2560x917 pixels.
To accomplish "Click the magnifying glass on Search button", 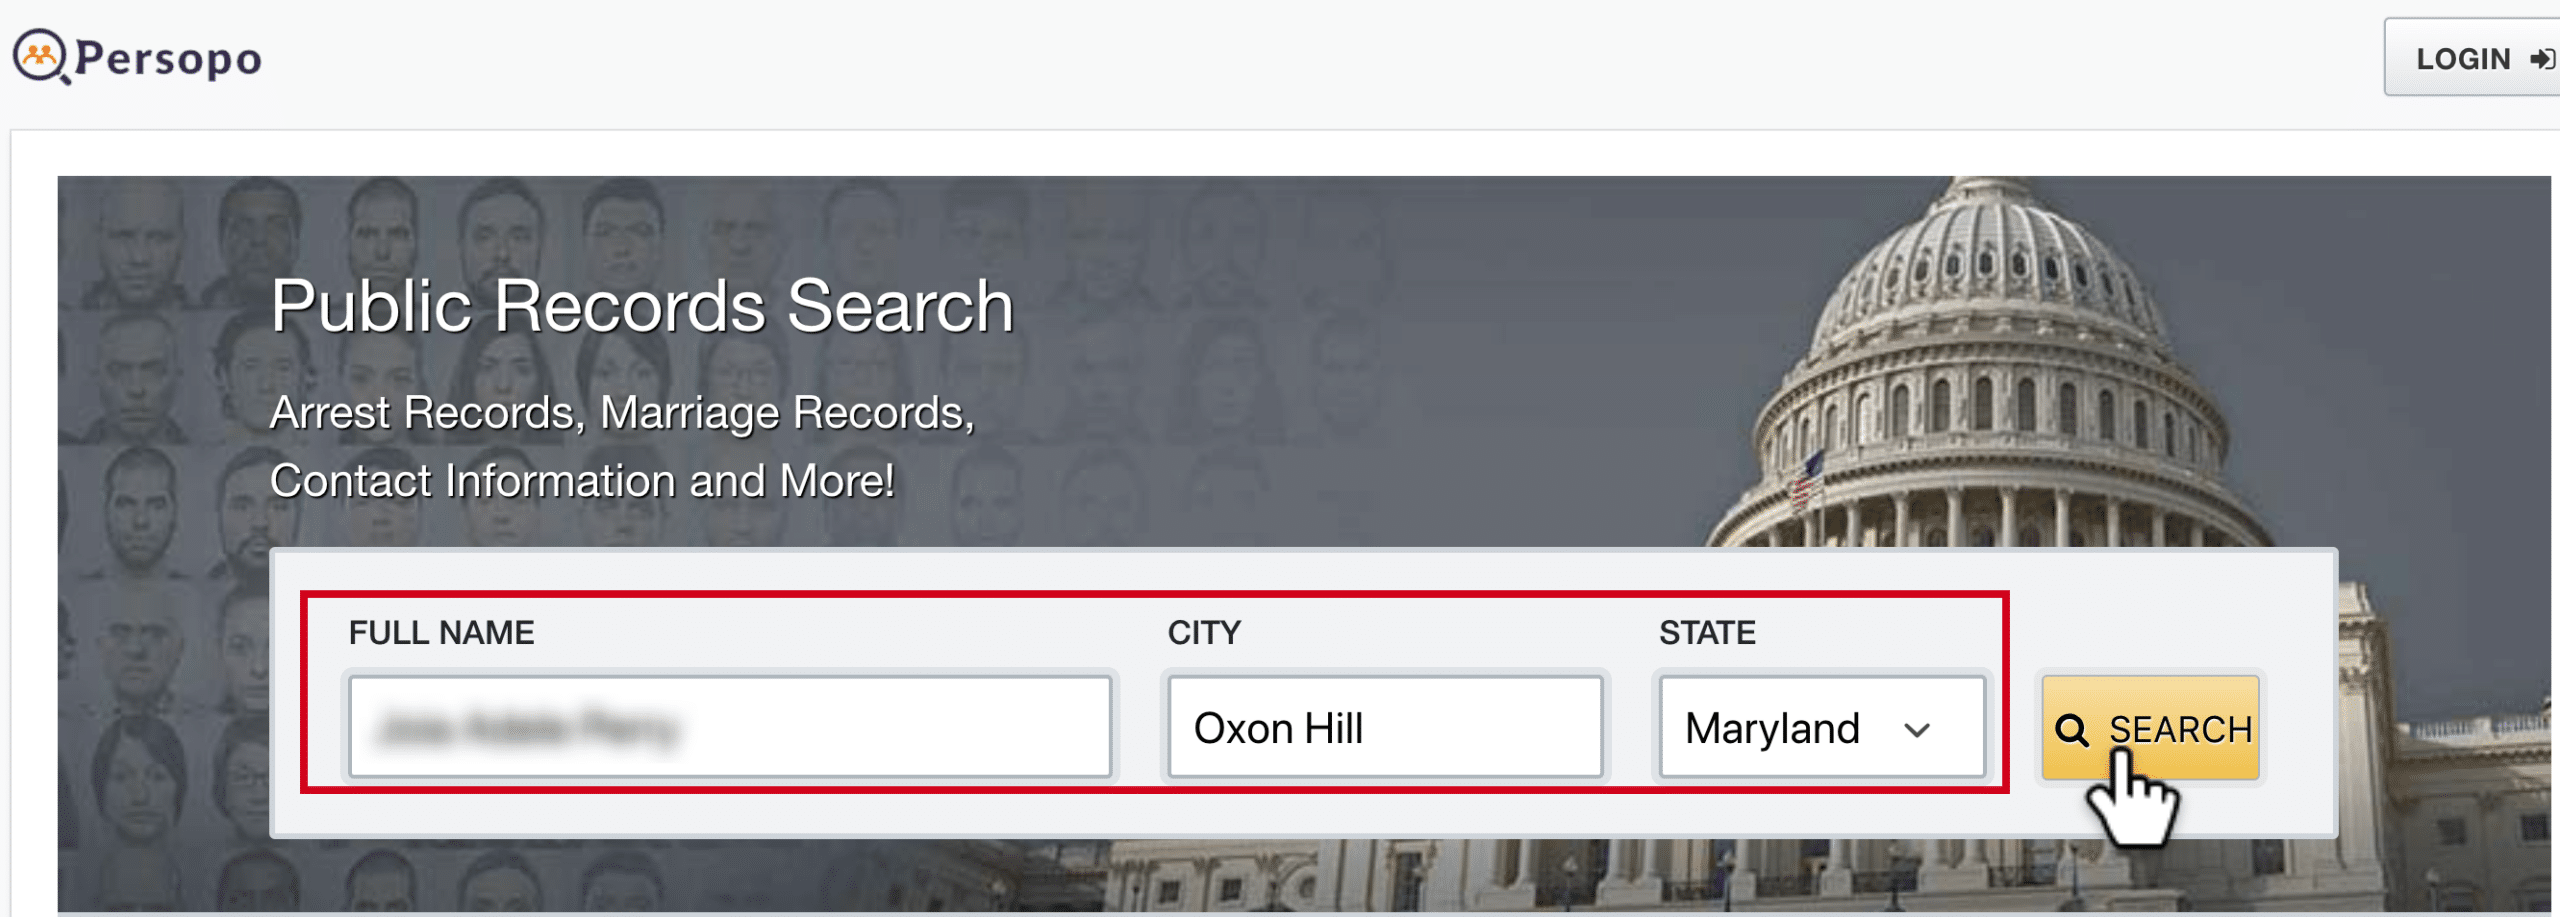I will click(x=2071, y=730).
